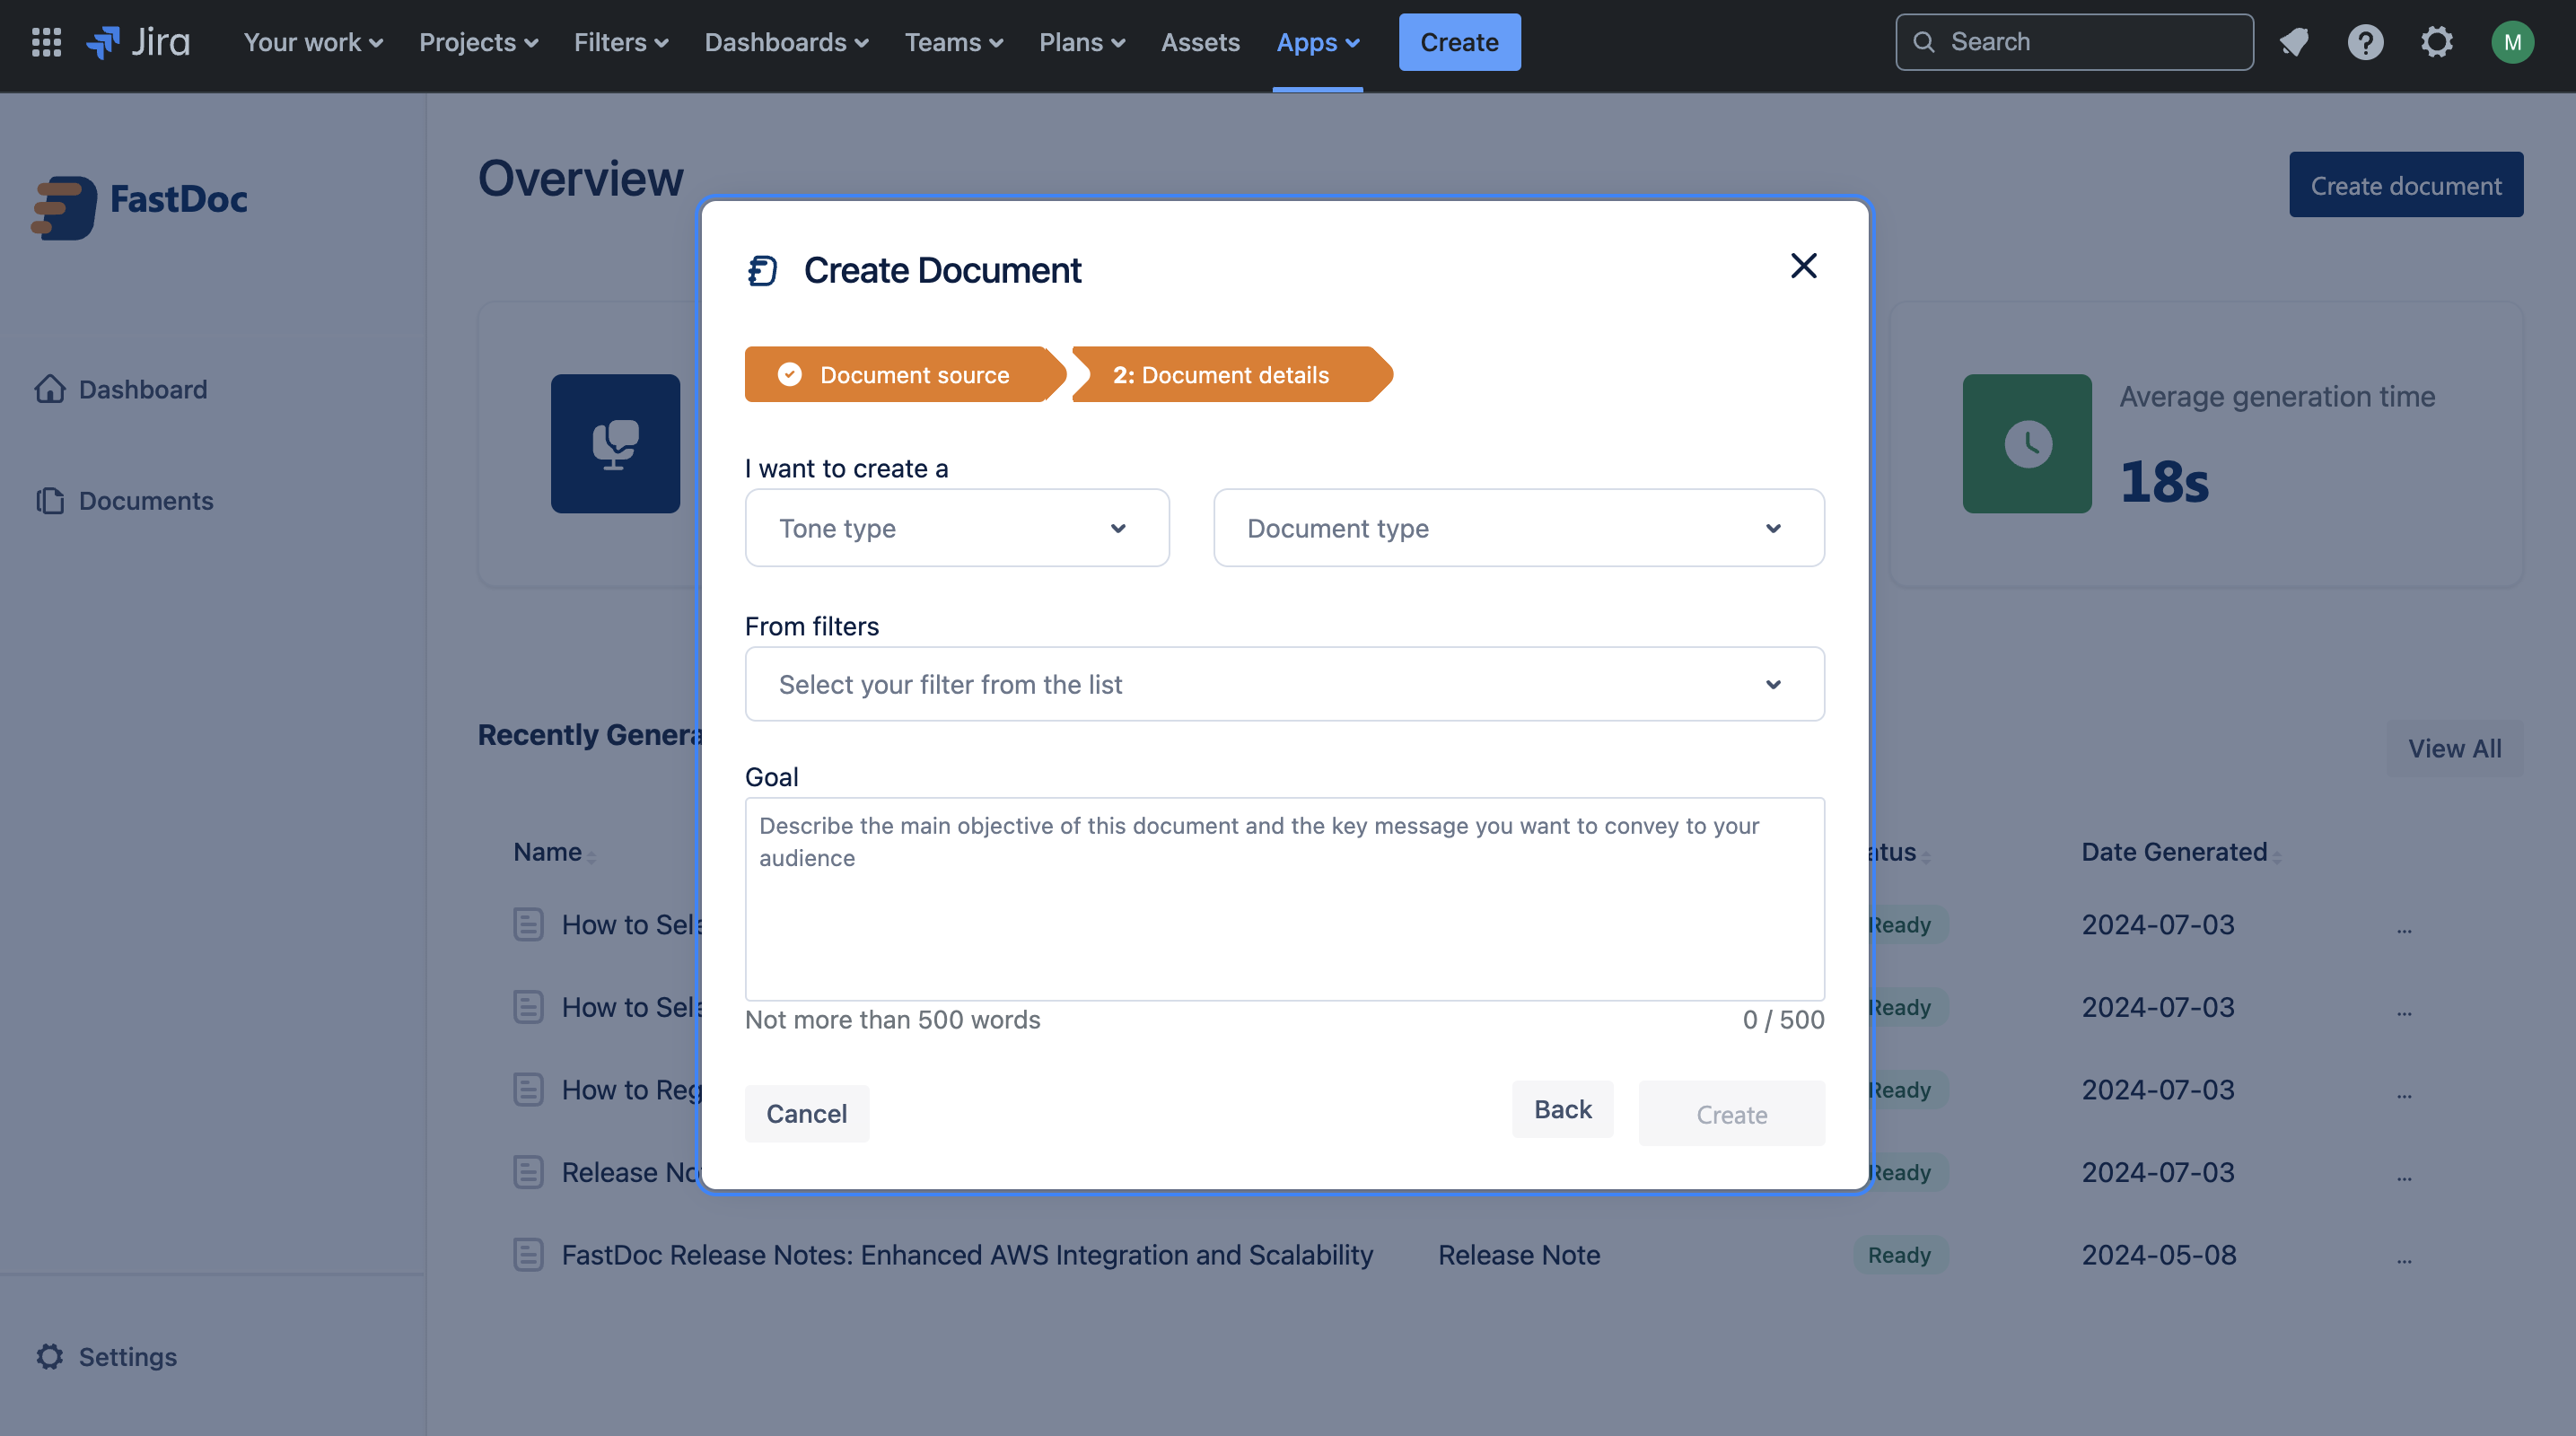2576x1436 pixels.
Task: Open the Select your filter from the list dropdown
Action: tap(1284, 684)
